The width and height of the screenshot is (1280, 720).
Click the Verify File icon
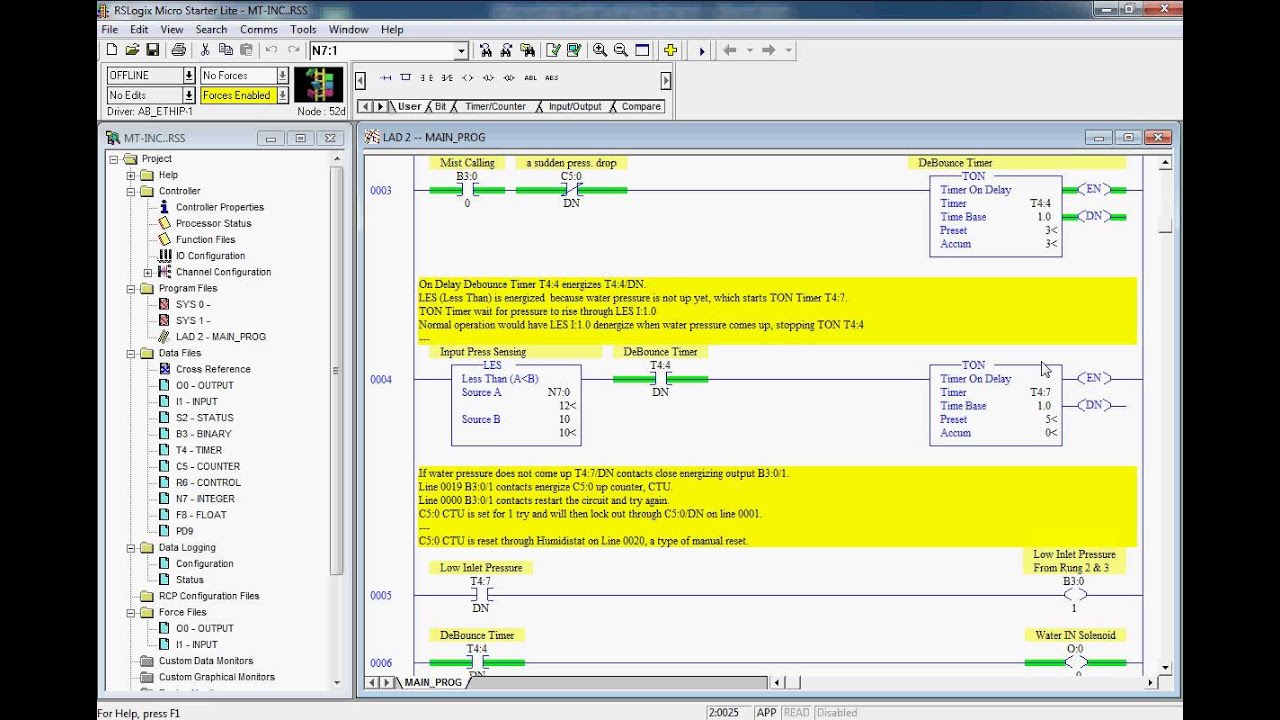point(553,50)
